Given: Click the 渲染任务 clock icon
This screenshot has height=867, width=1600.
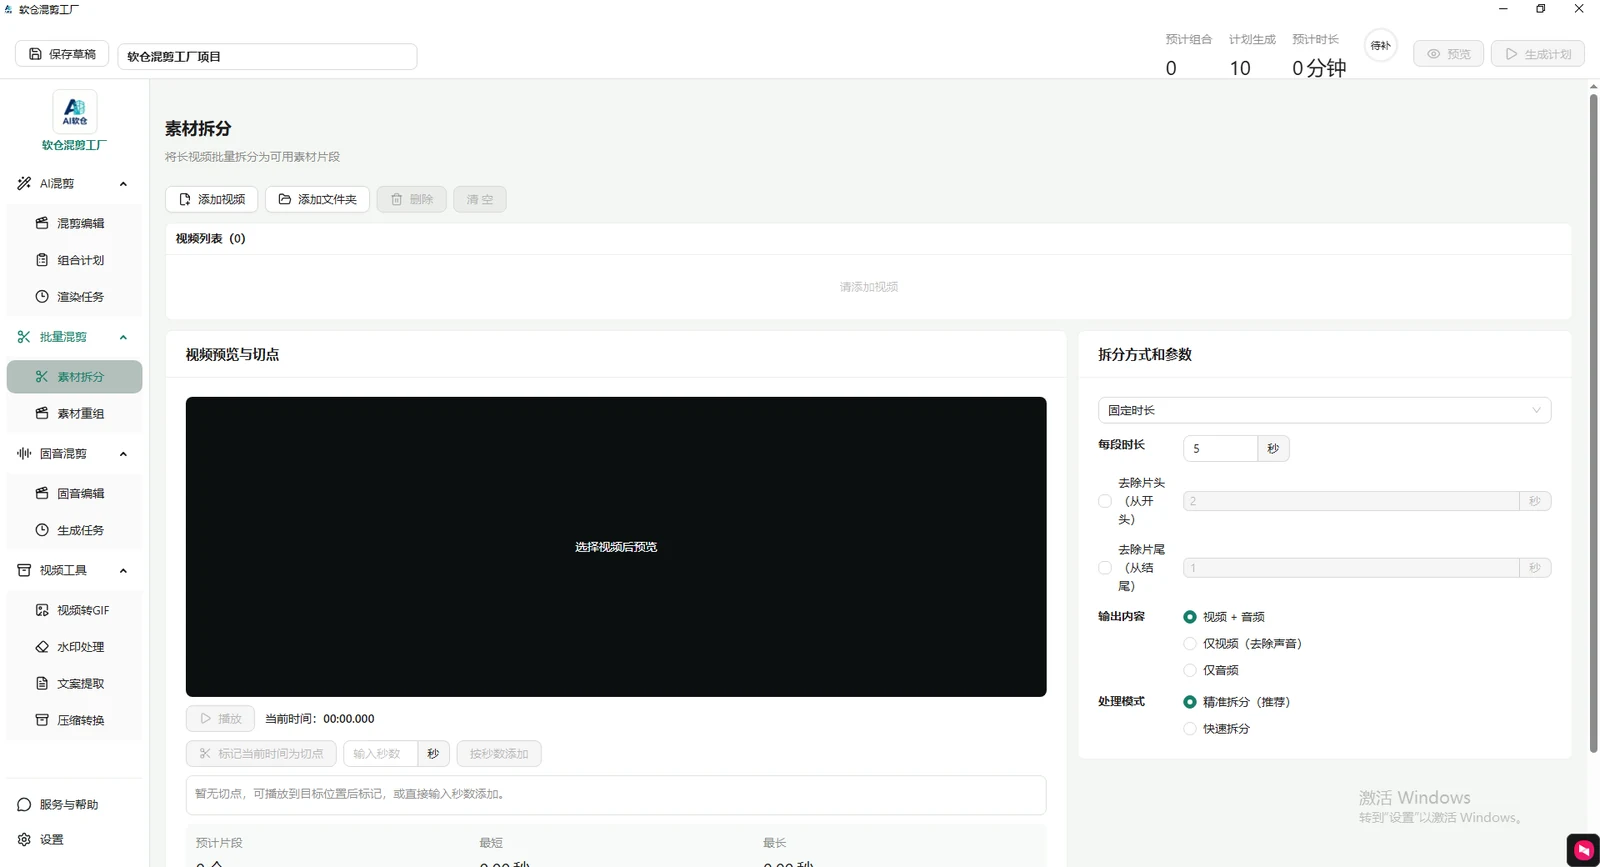Looking at the screenshot, I should [42, 297].
